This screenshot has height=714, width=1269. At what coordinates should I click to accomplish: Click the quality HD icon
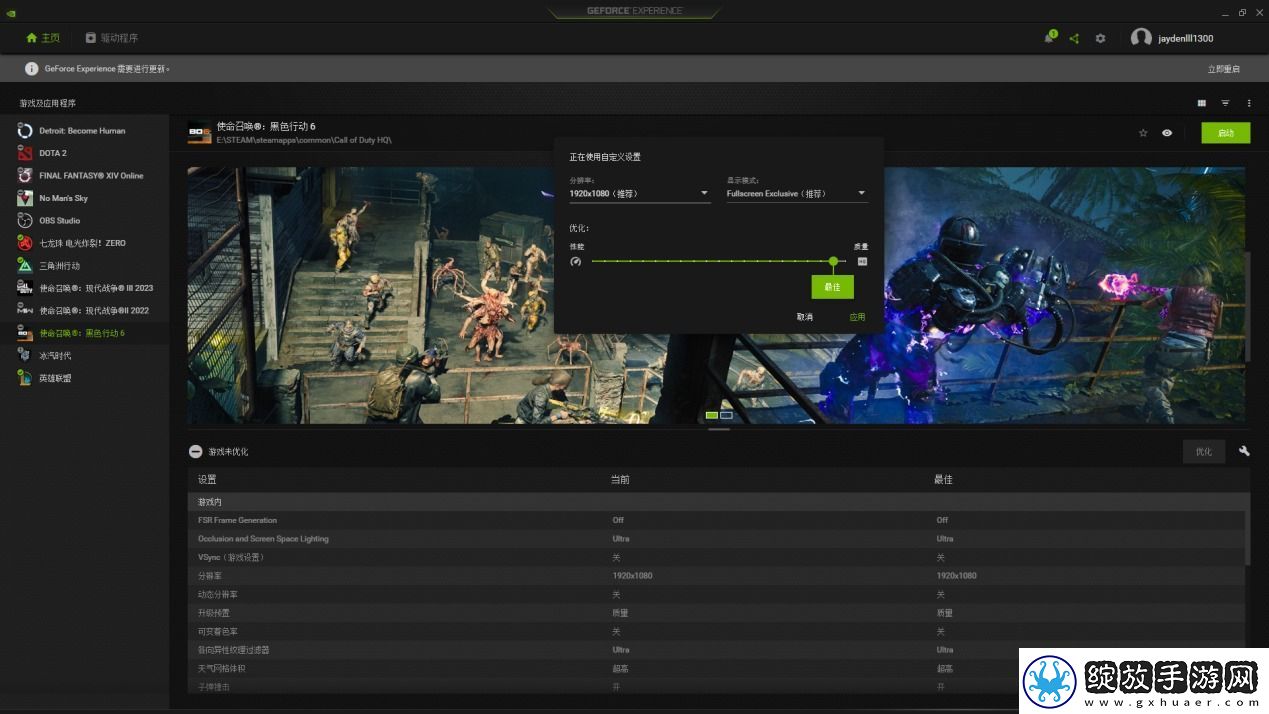[x=862, y=262]
